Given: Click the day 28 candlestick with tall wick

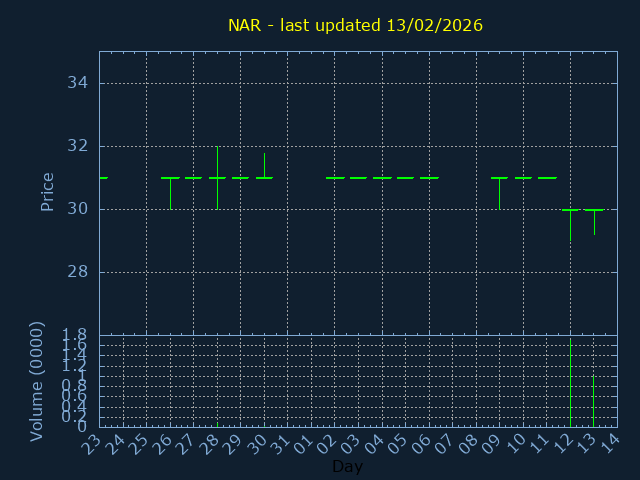Looking at the screenshot, I should pos(217,176).
